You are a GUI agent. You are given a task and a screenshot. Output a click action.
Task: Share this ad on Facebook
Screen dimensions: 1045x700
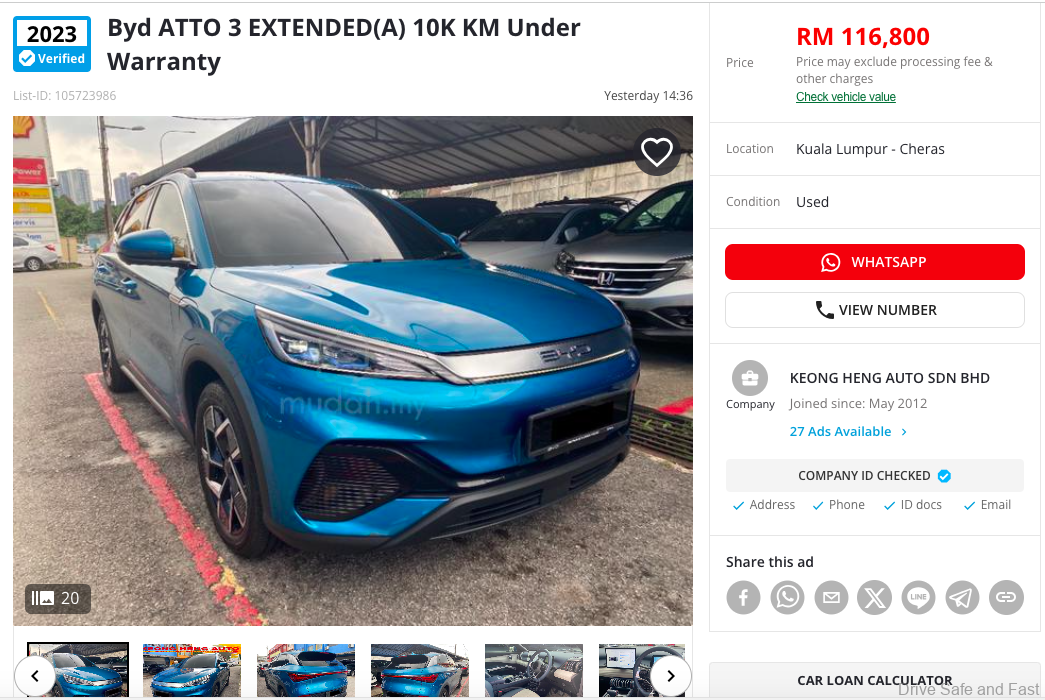[x=743, y=597]
